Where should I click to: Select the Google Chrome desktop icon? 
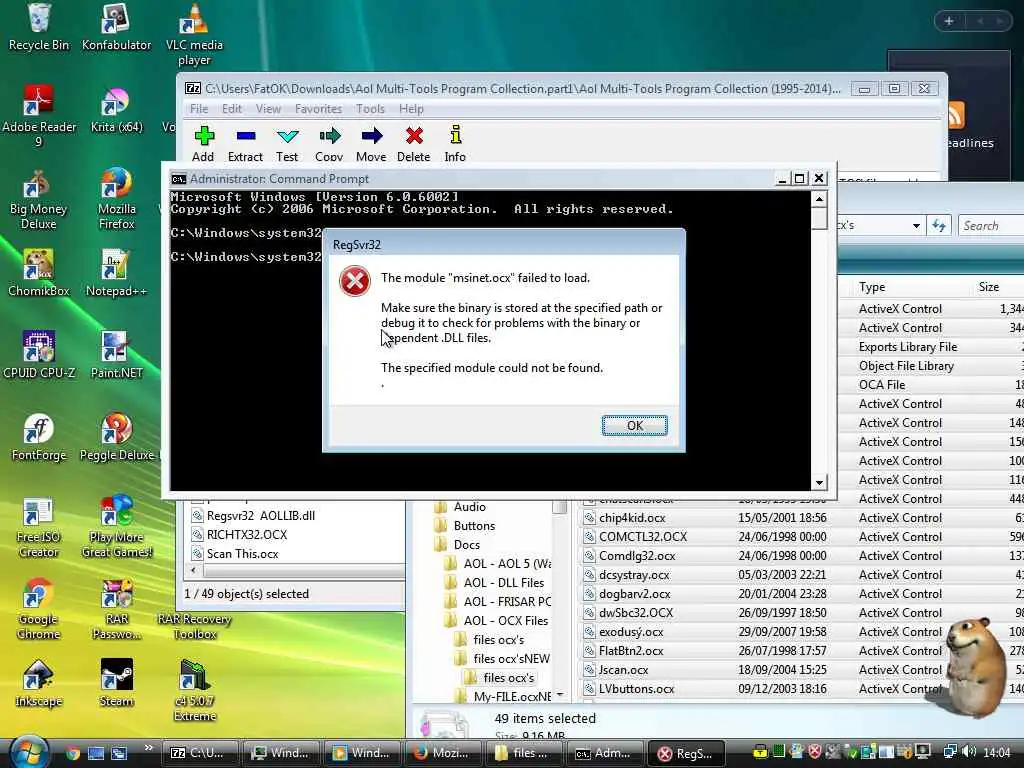pos(39,609)
